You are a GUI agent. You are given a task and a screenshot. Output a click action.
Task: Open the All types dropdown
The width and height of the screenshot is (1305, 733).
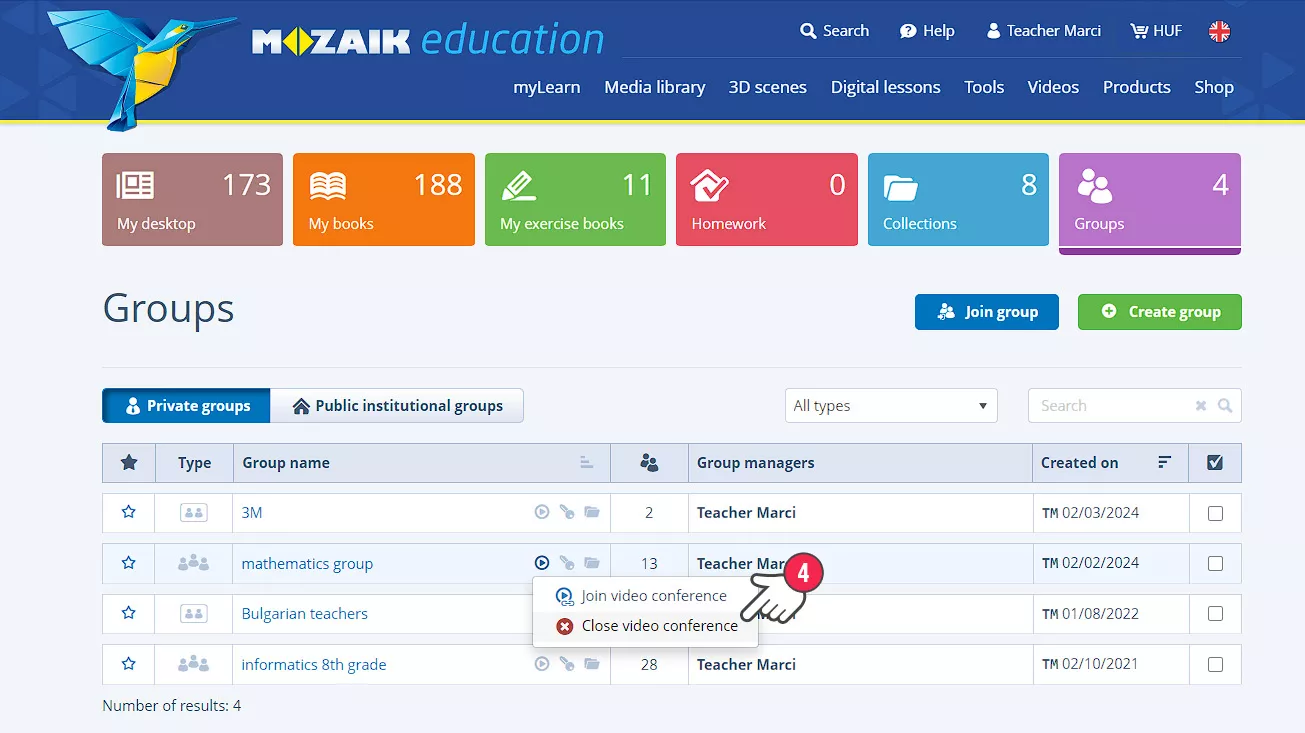[x=890, y=406]
